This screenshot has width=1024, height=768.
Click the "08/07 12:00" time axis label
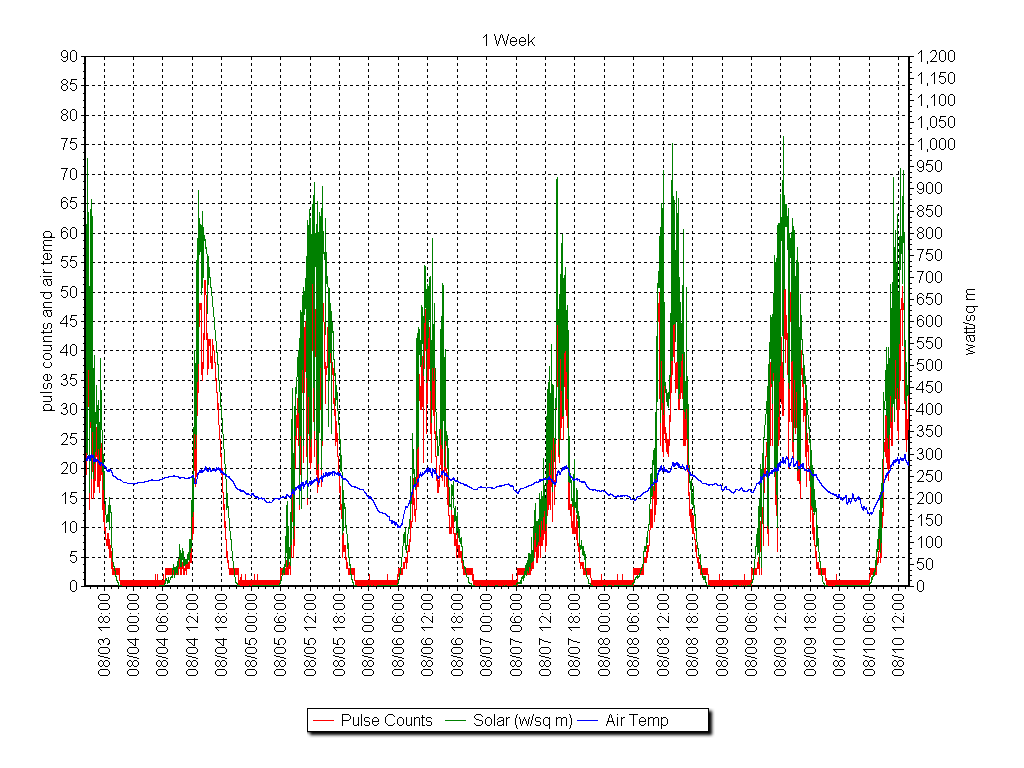pyautogui.click(x=545, y=635)
